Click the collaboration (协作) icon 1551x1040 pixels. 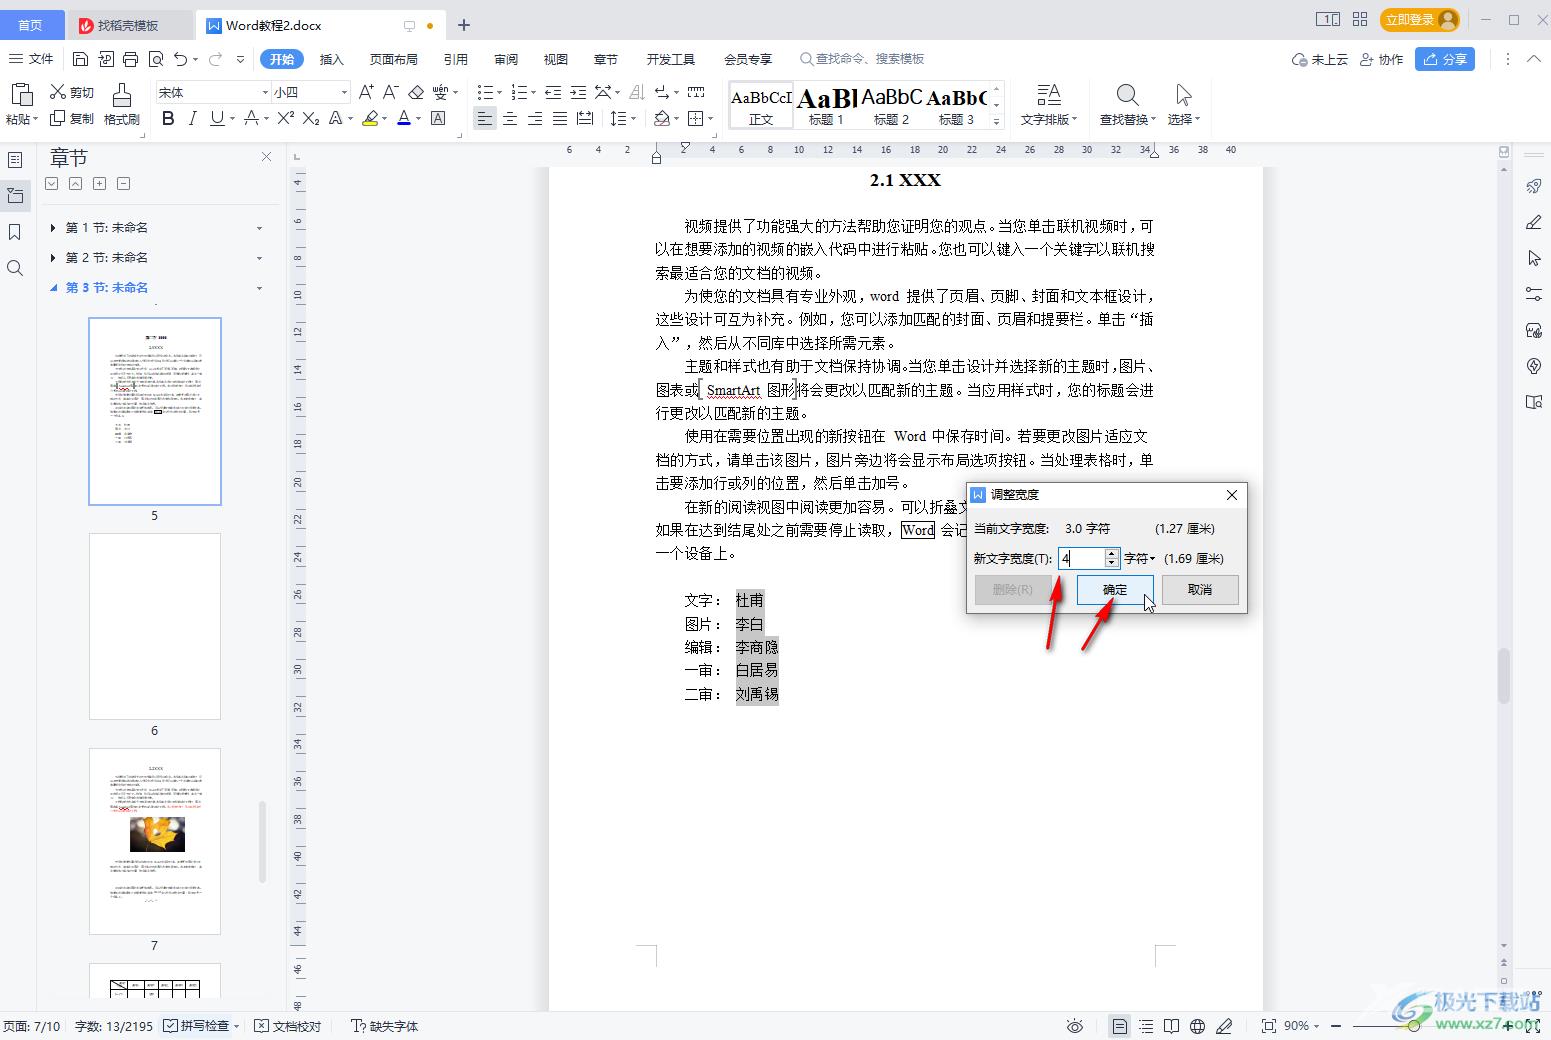[x=1382, y=59]
